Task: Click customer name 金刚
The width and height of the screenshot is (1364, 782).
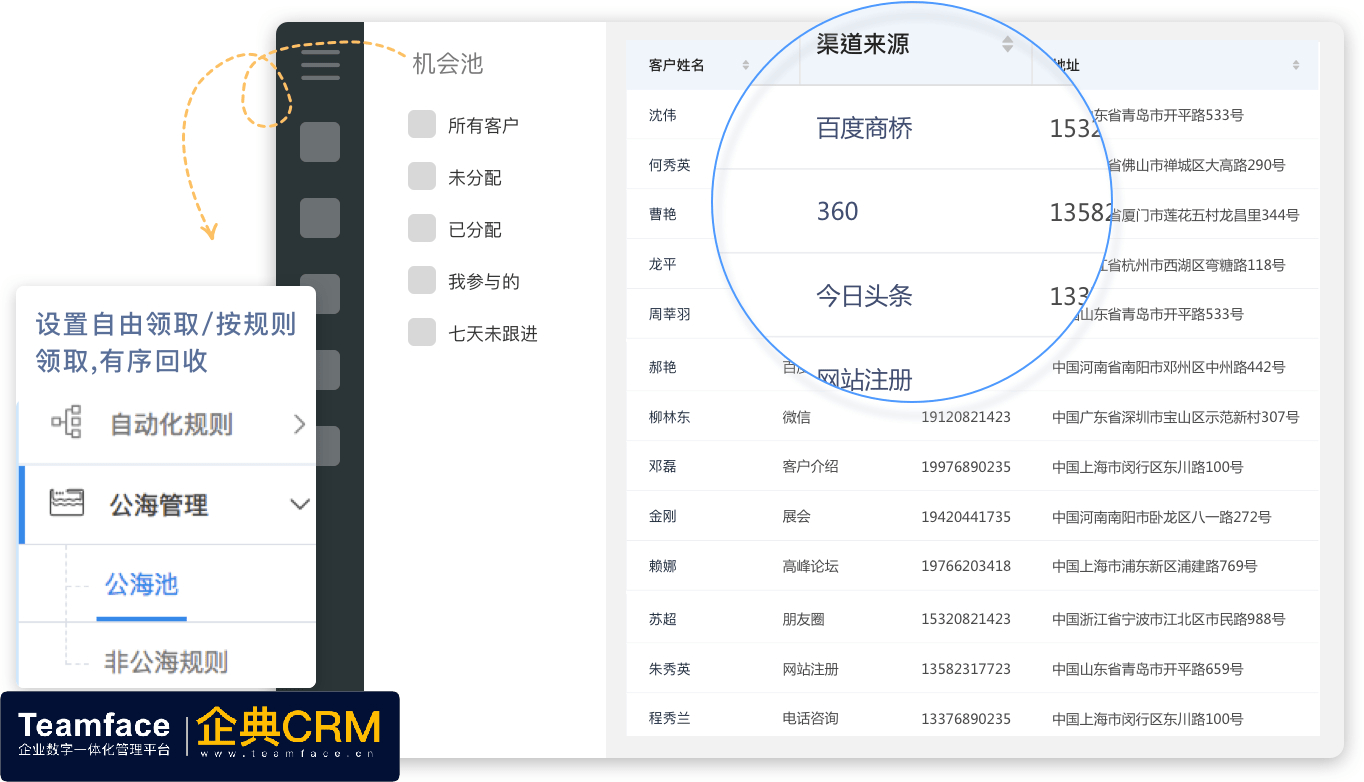Action: pos(662,516)
